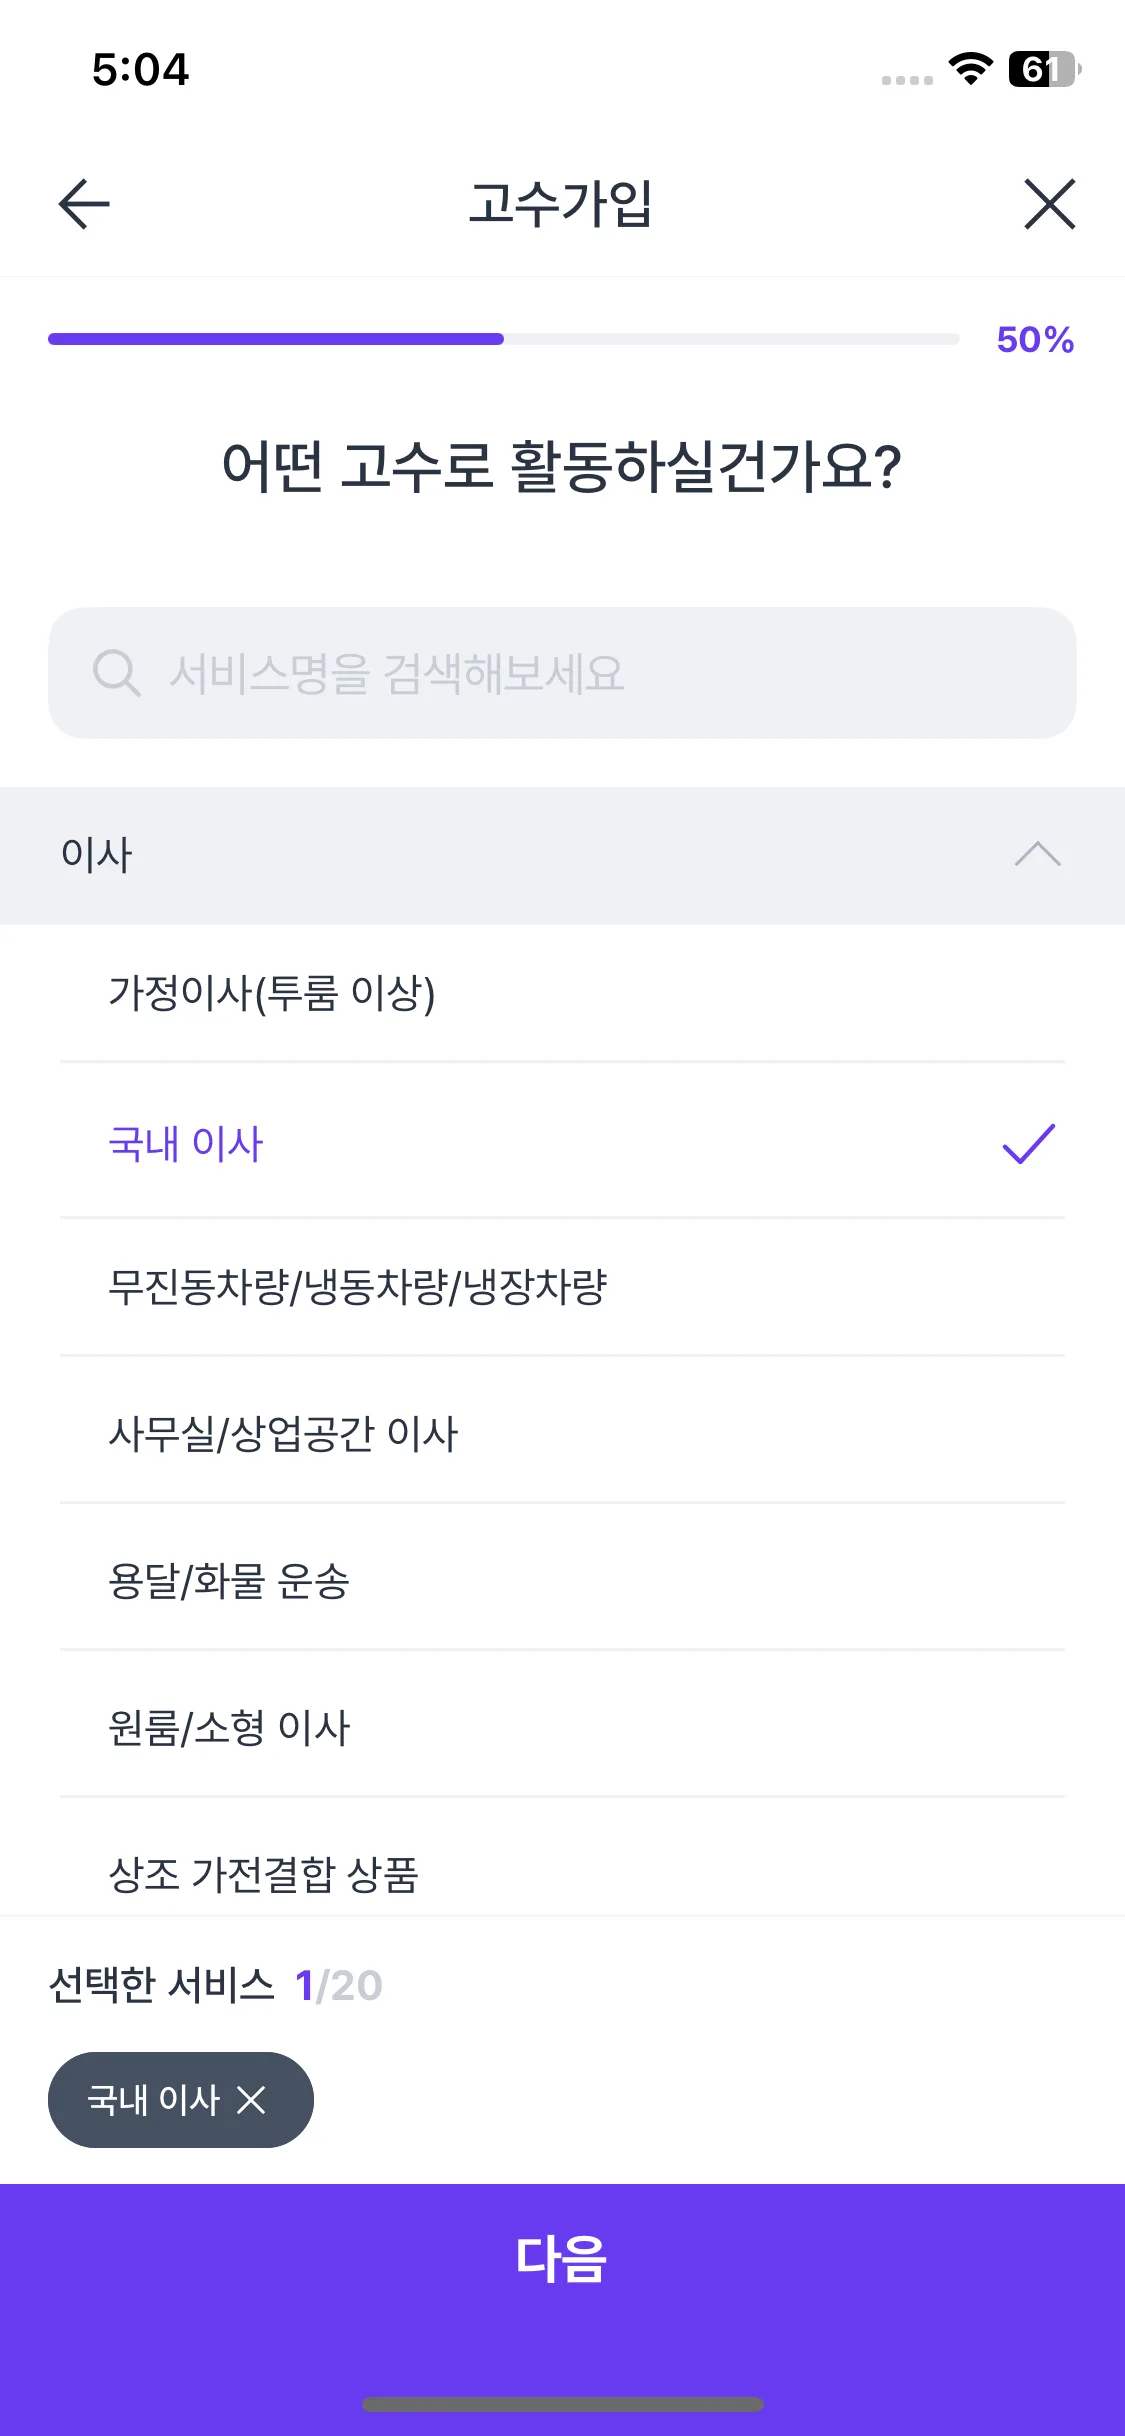Tap the 국내 이사 selected chip
Screen dimensions: 1125x2436
pos(153,2100)
